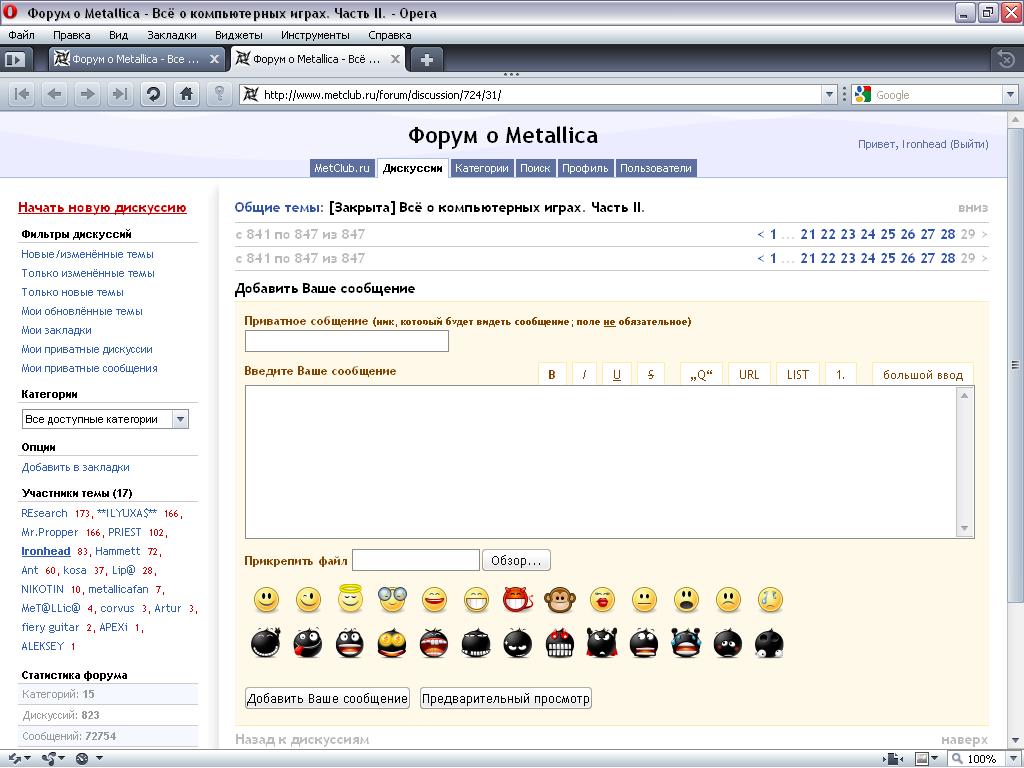The image size is (1024, 768).
Task: Insert the monkey face emoticon
Action: (560, 599)
